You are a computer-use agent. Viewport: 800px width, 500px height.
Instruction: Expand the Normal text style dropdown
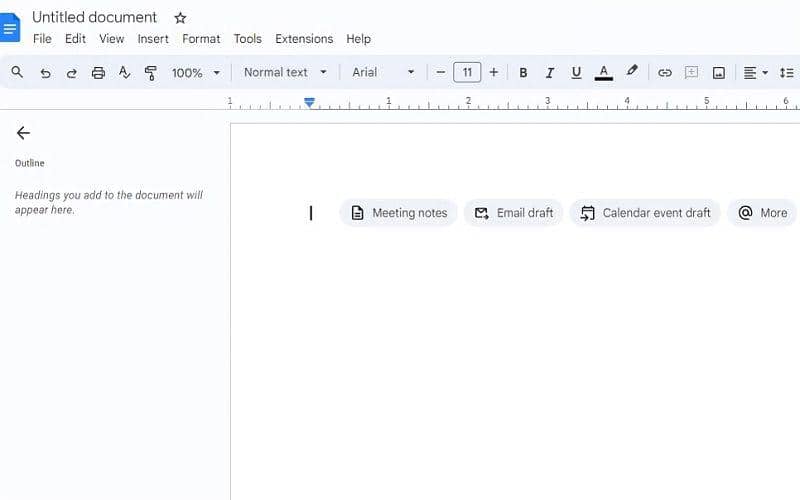tap(285, 72)
